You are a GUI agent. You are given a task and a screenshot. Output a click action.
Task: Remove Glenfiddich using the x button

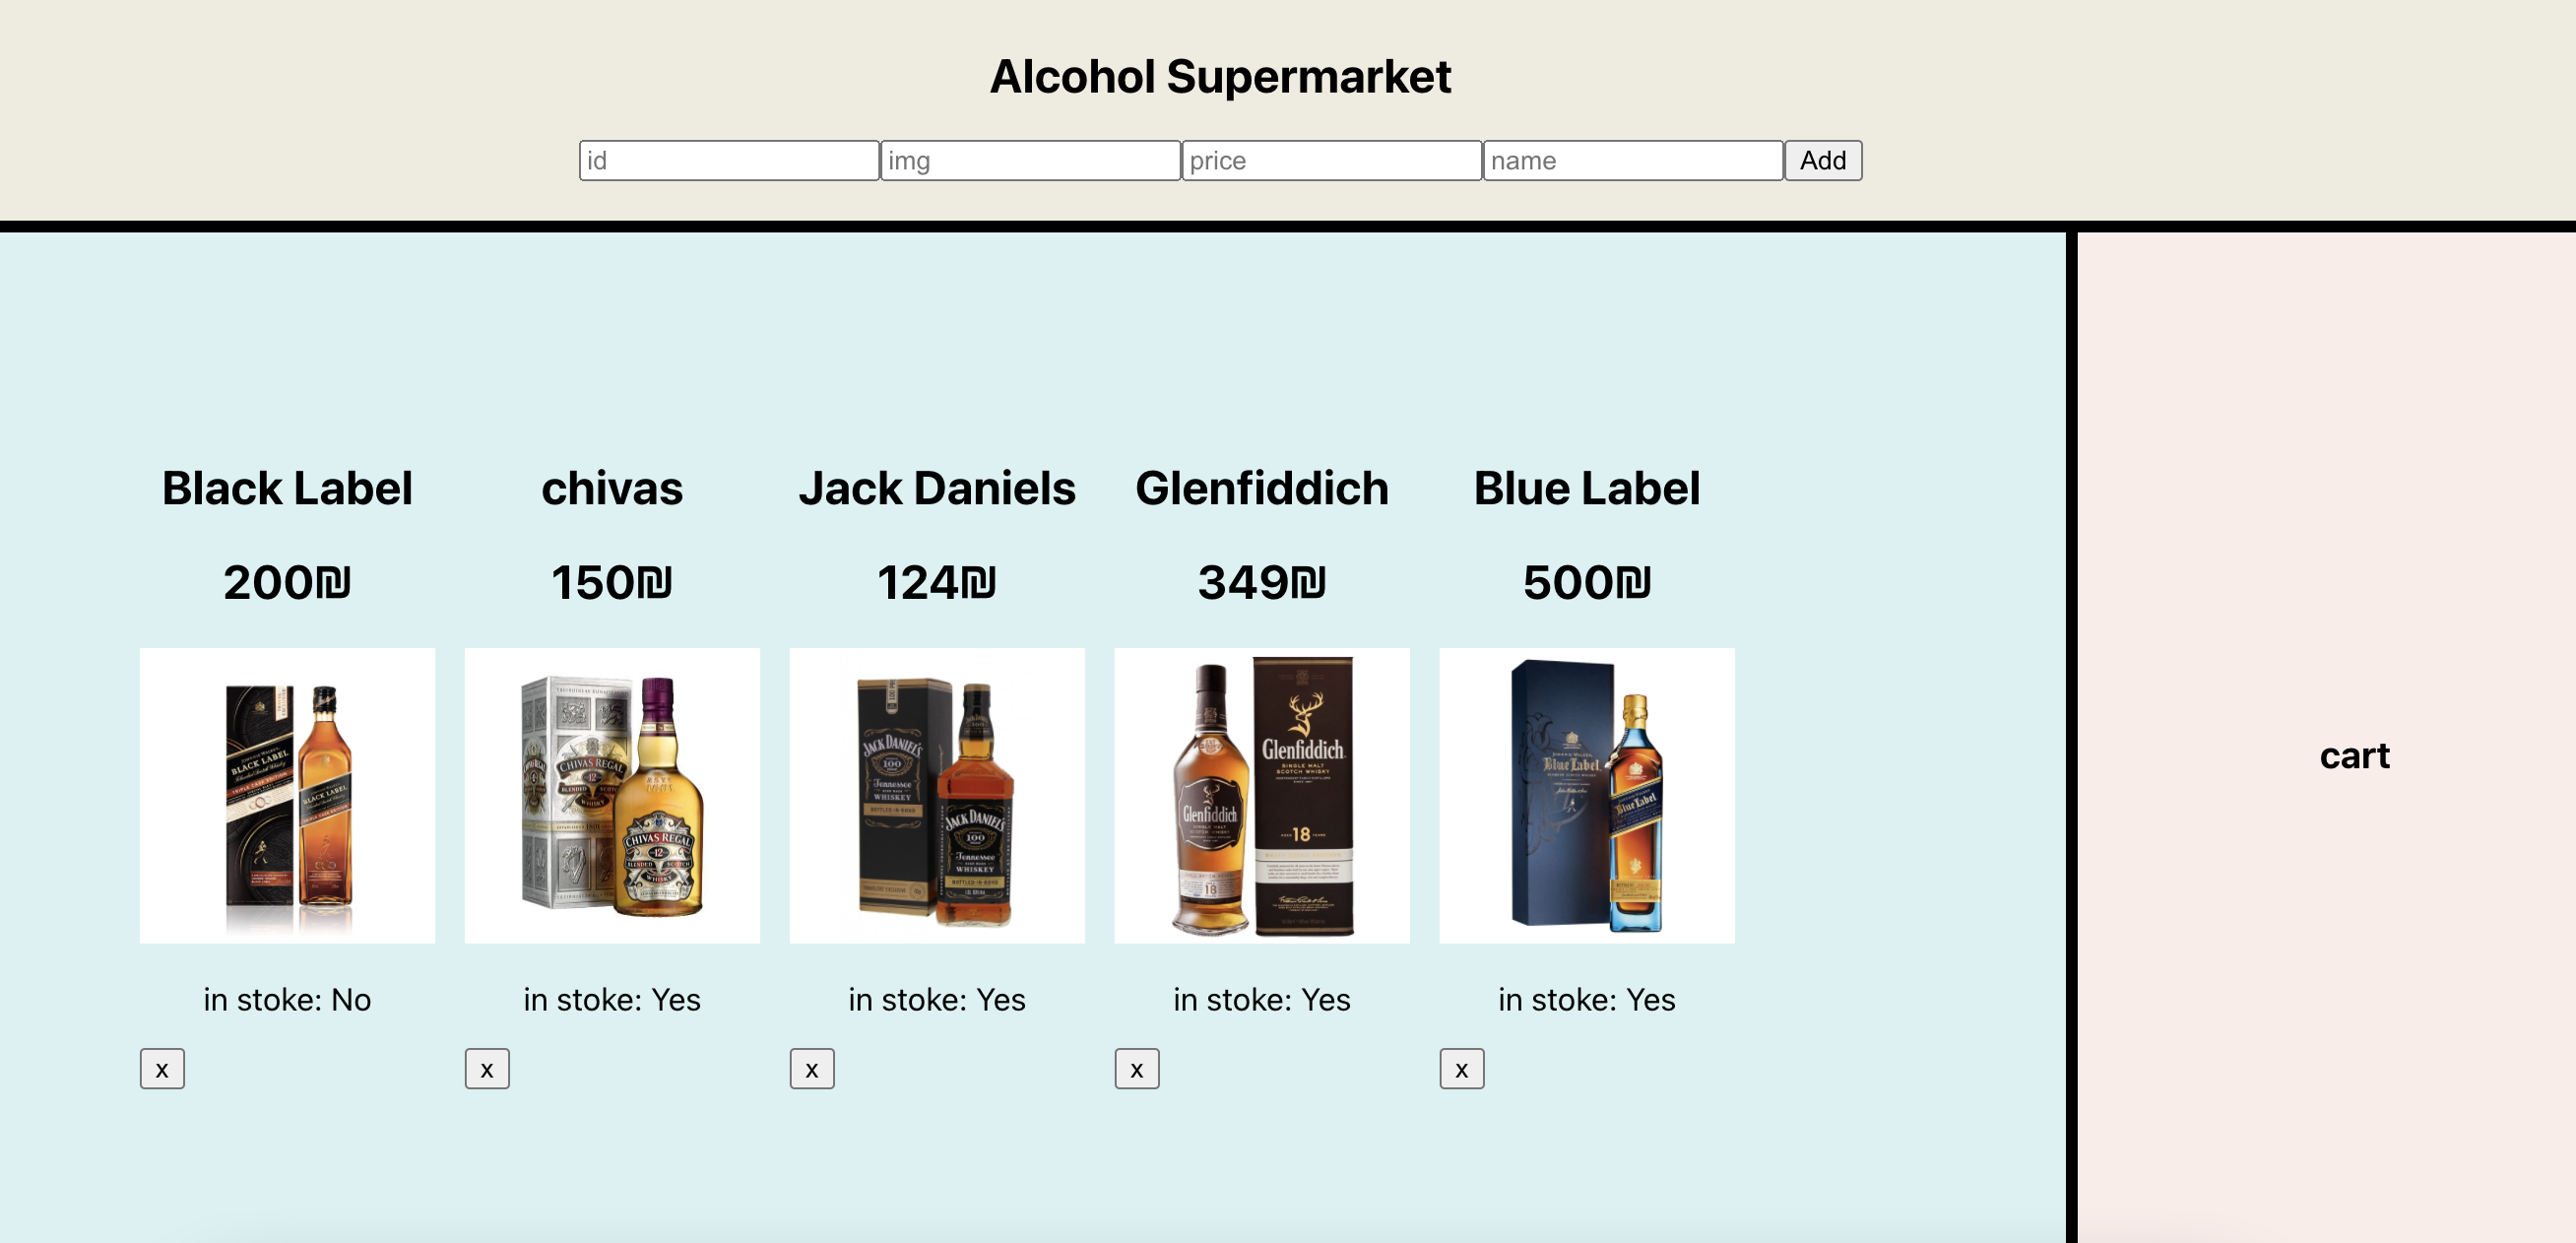click(1136, 1068)
